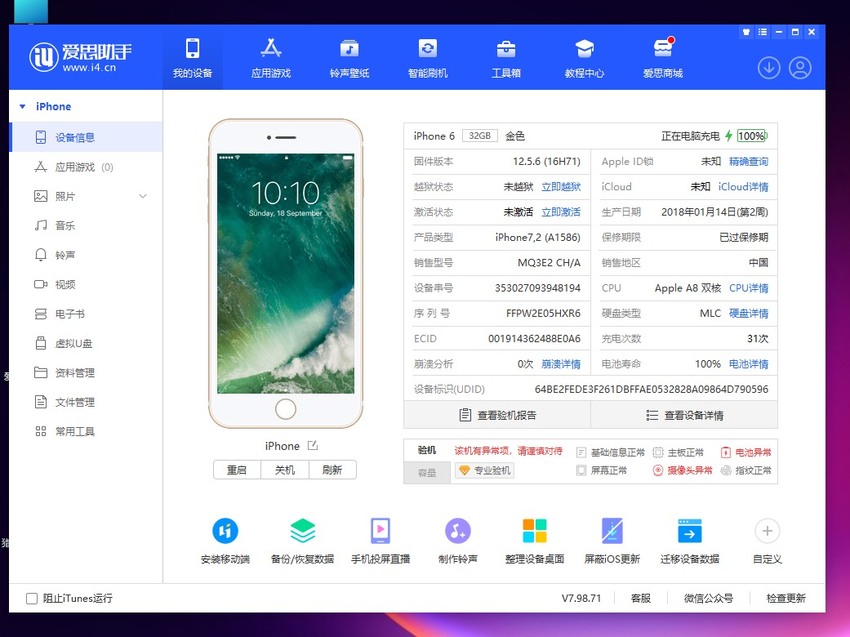The height and width of the screenshot is (637, 850).
Task: Click the 摄像头异常 status item
Action: click(x=682, y=471)
